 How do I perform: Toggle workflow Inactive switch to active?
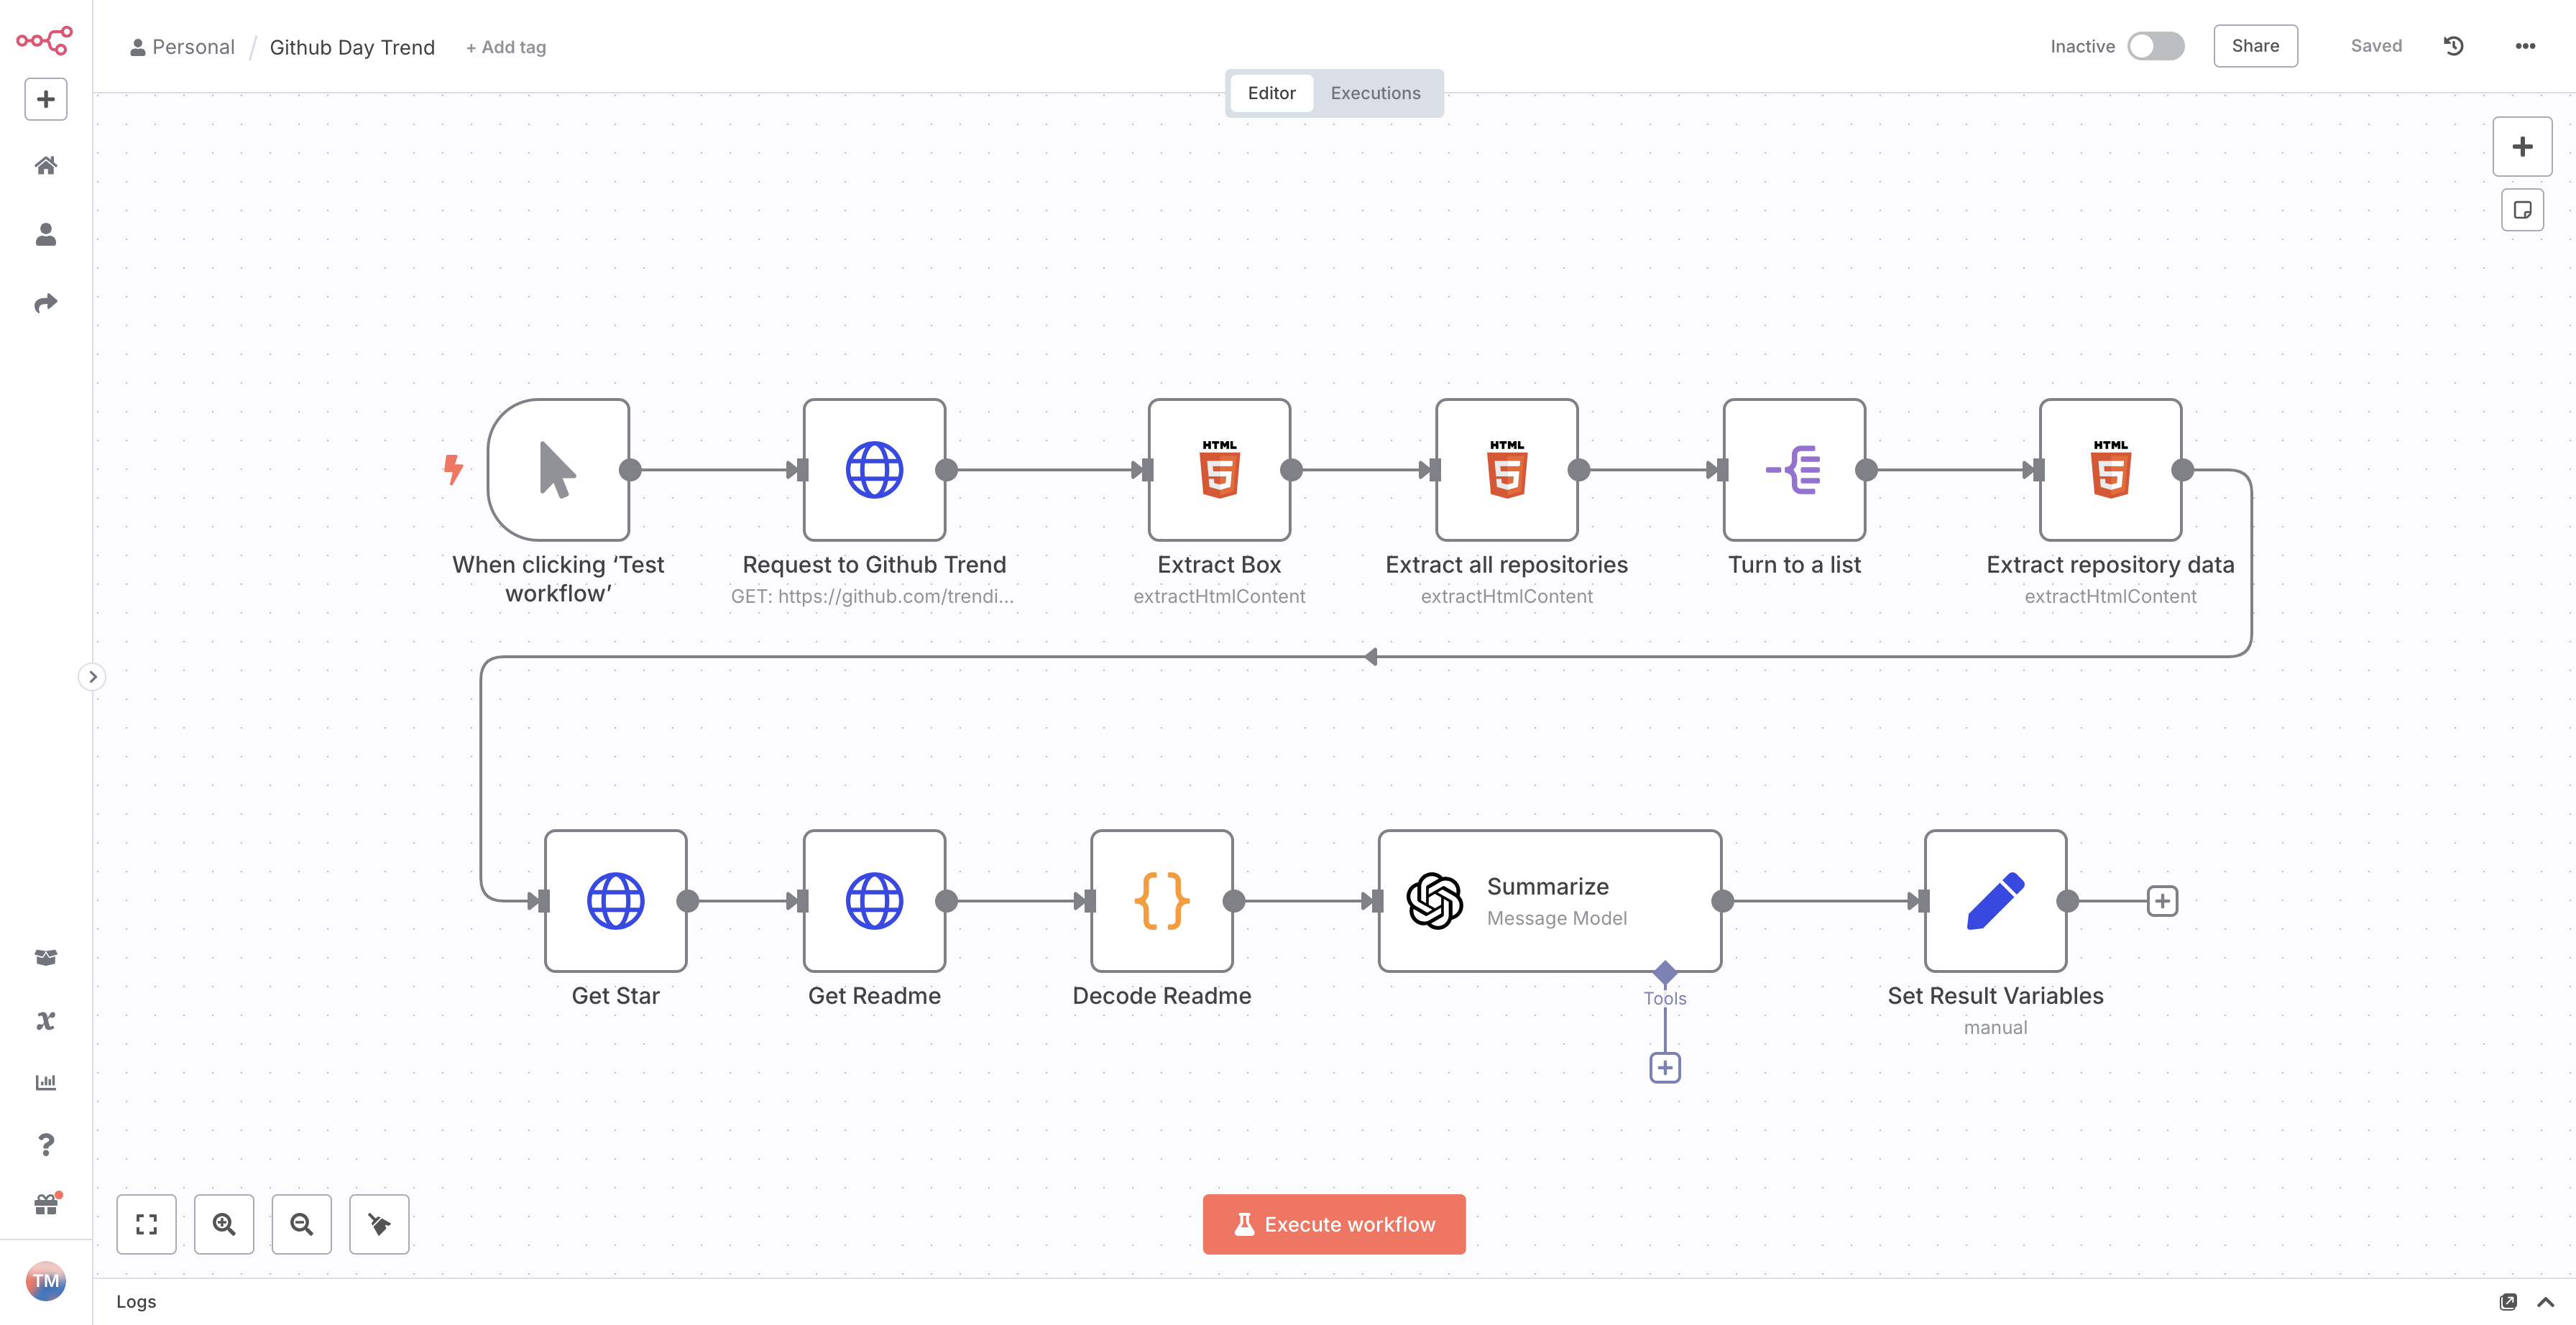click(2155, 46)
